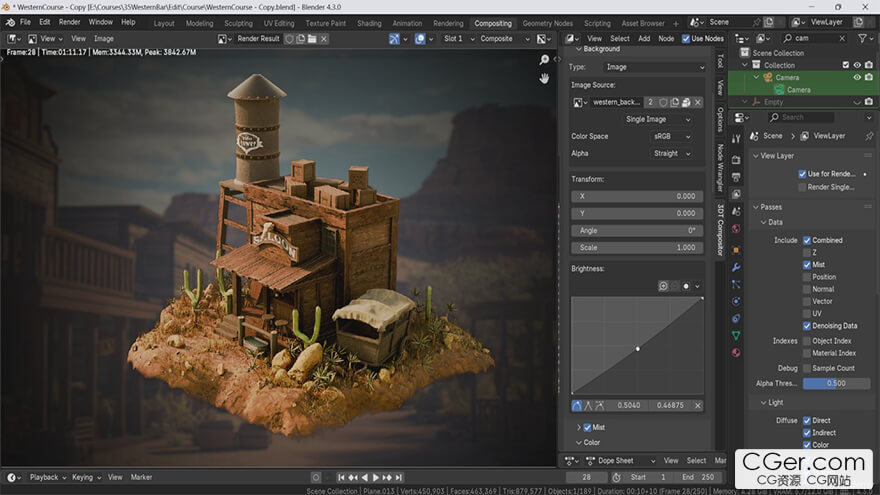
Task: Open the Slot 1 dropdown
Action: tap(459, 39)
